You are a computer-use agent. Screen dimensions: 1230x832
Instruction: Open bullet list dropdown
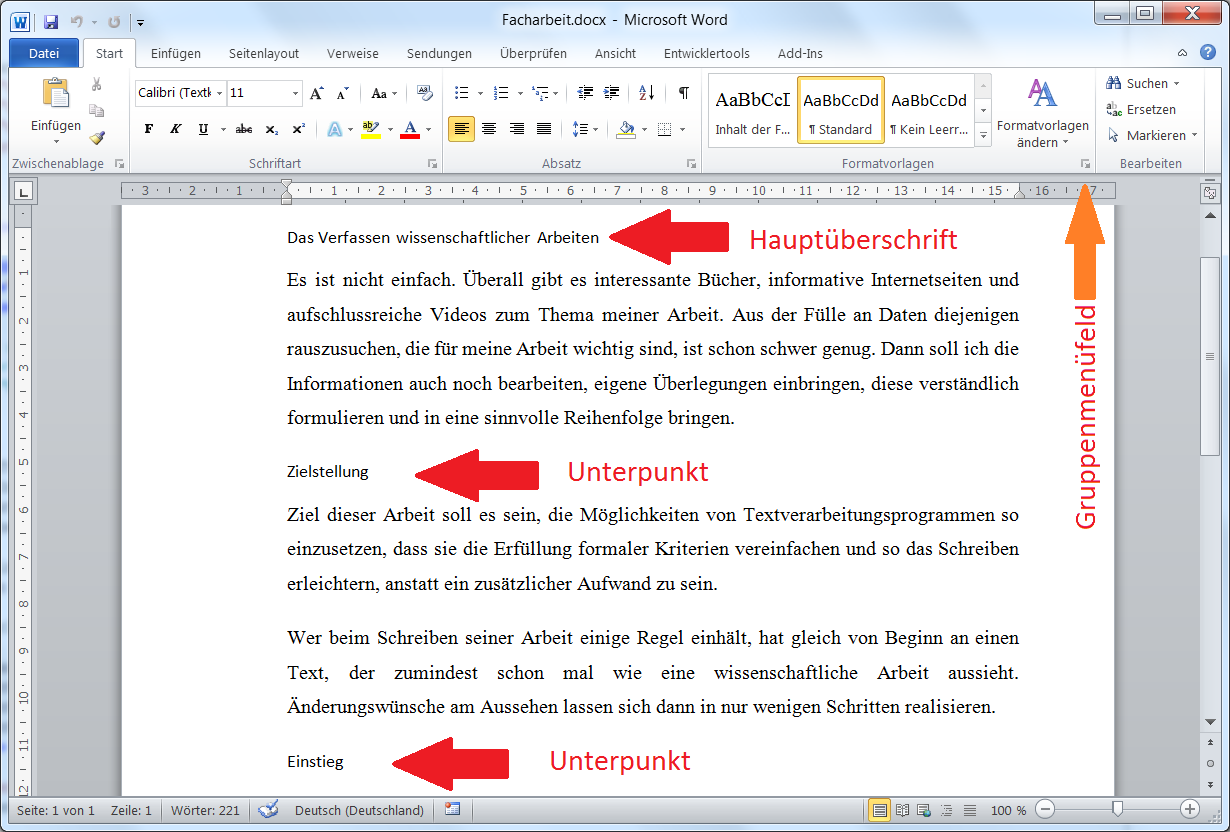(480, 93)
